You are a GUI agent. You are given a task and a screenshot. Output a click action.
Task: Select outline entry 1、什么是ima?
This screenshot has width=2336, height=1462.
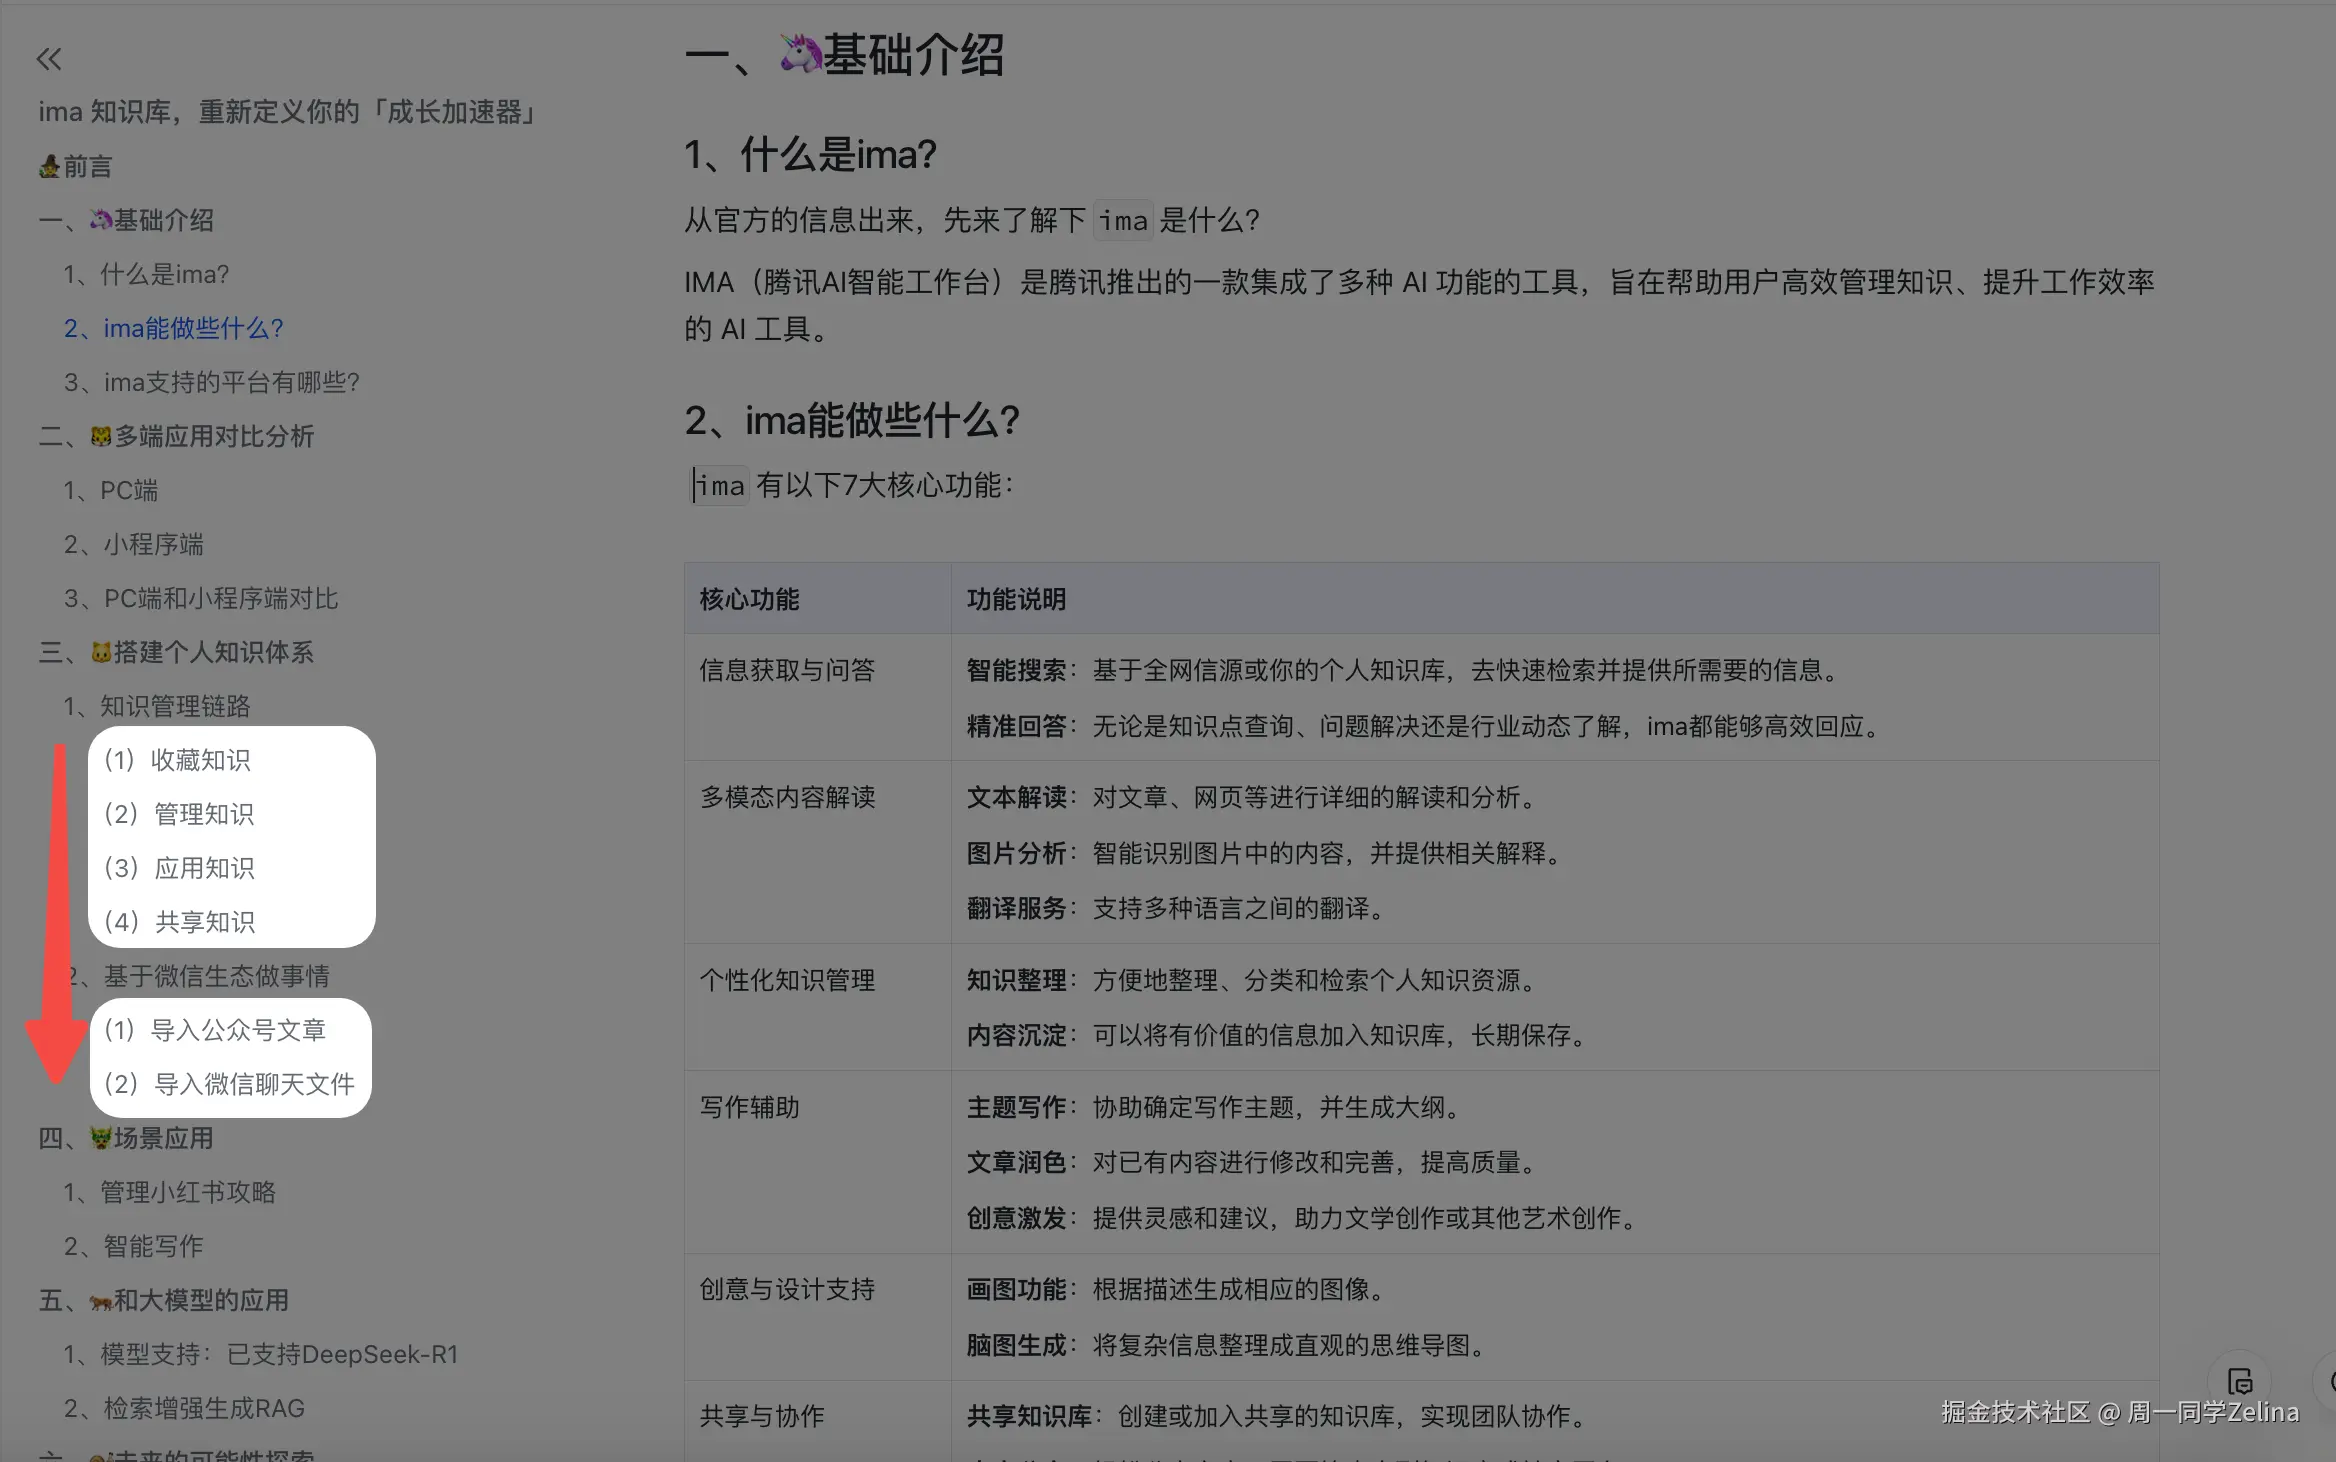[x=146, y=274]
